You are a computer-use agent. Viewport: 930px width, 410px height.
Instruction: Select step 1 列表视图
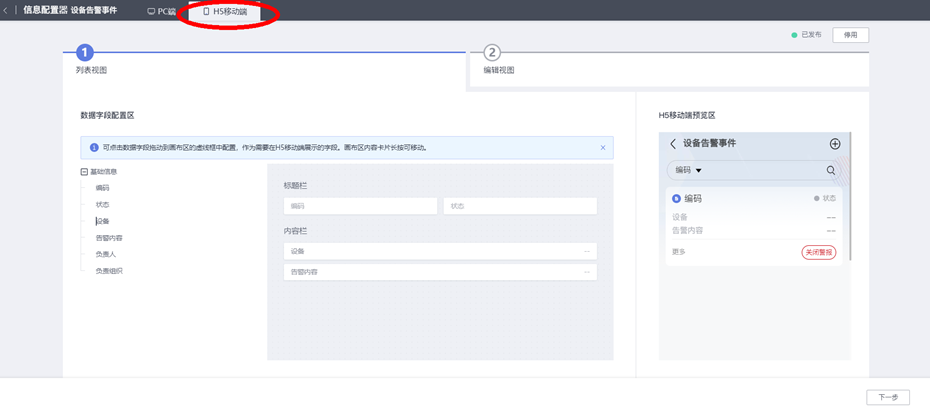click(x=84, y=53)
